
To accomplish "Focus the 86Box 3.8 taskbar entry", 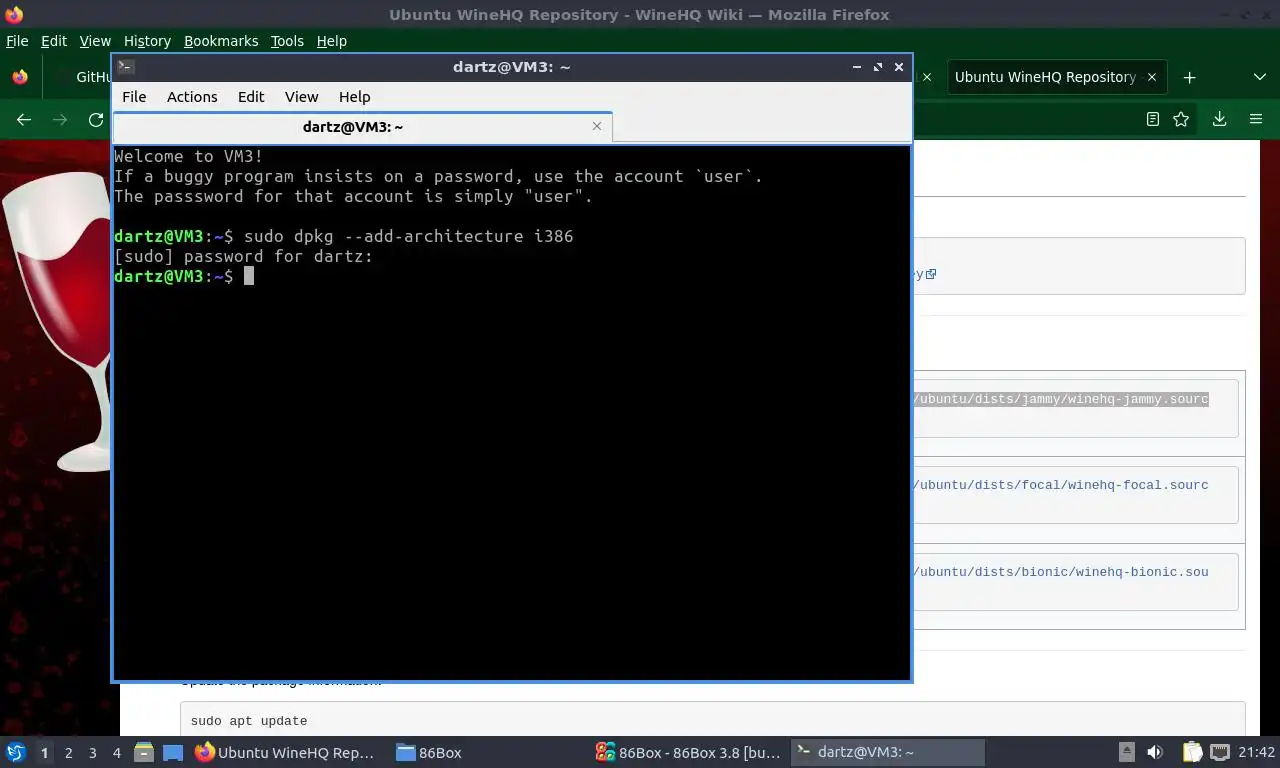I will (688, 752).
